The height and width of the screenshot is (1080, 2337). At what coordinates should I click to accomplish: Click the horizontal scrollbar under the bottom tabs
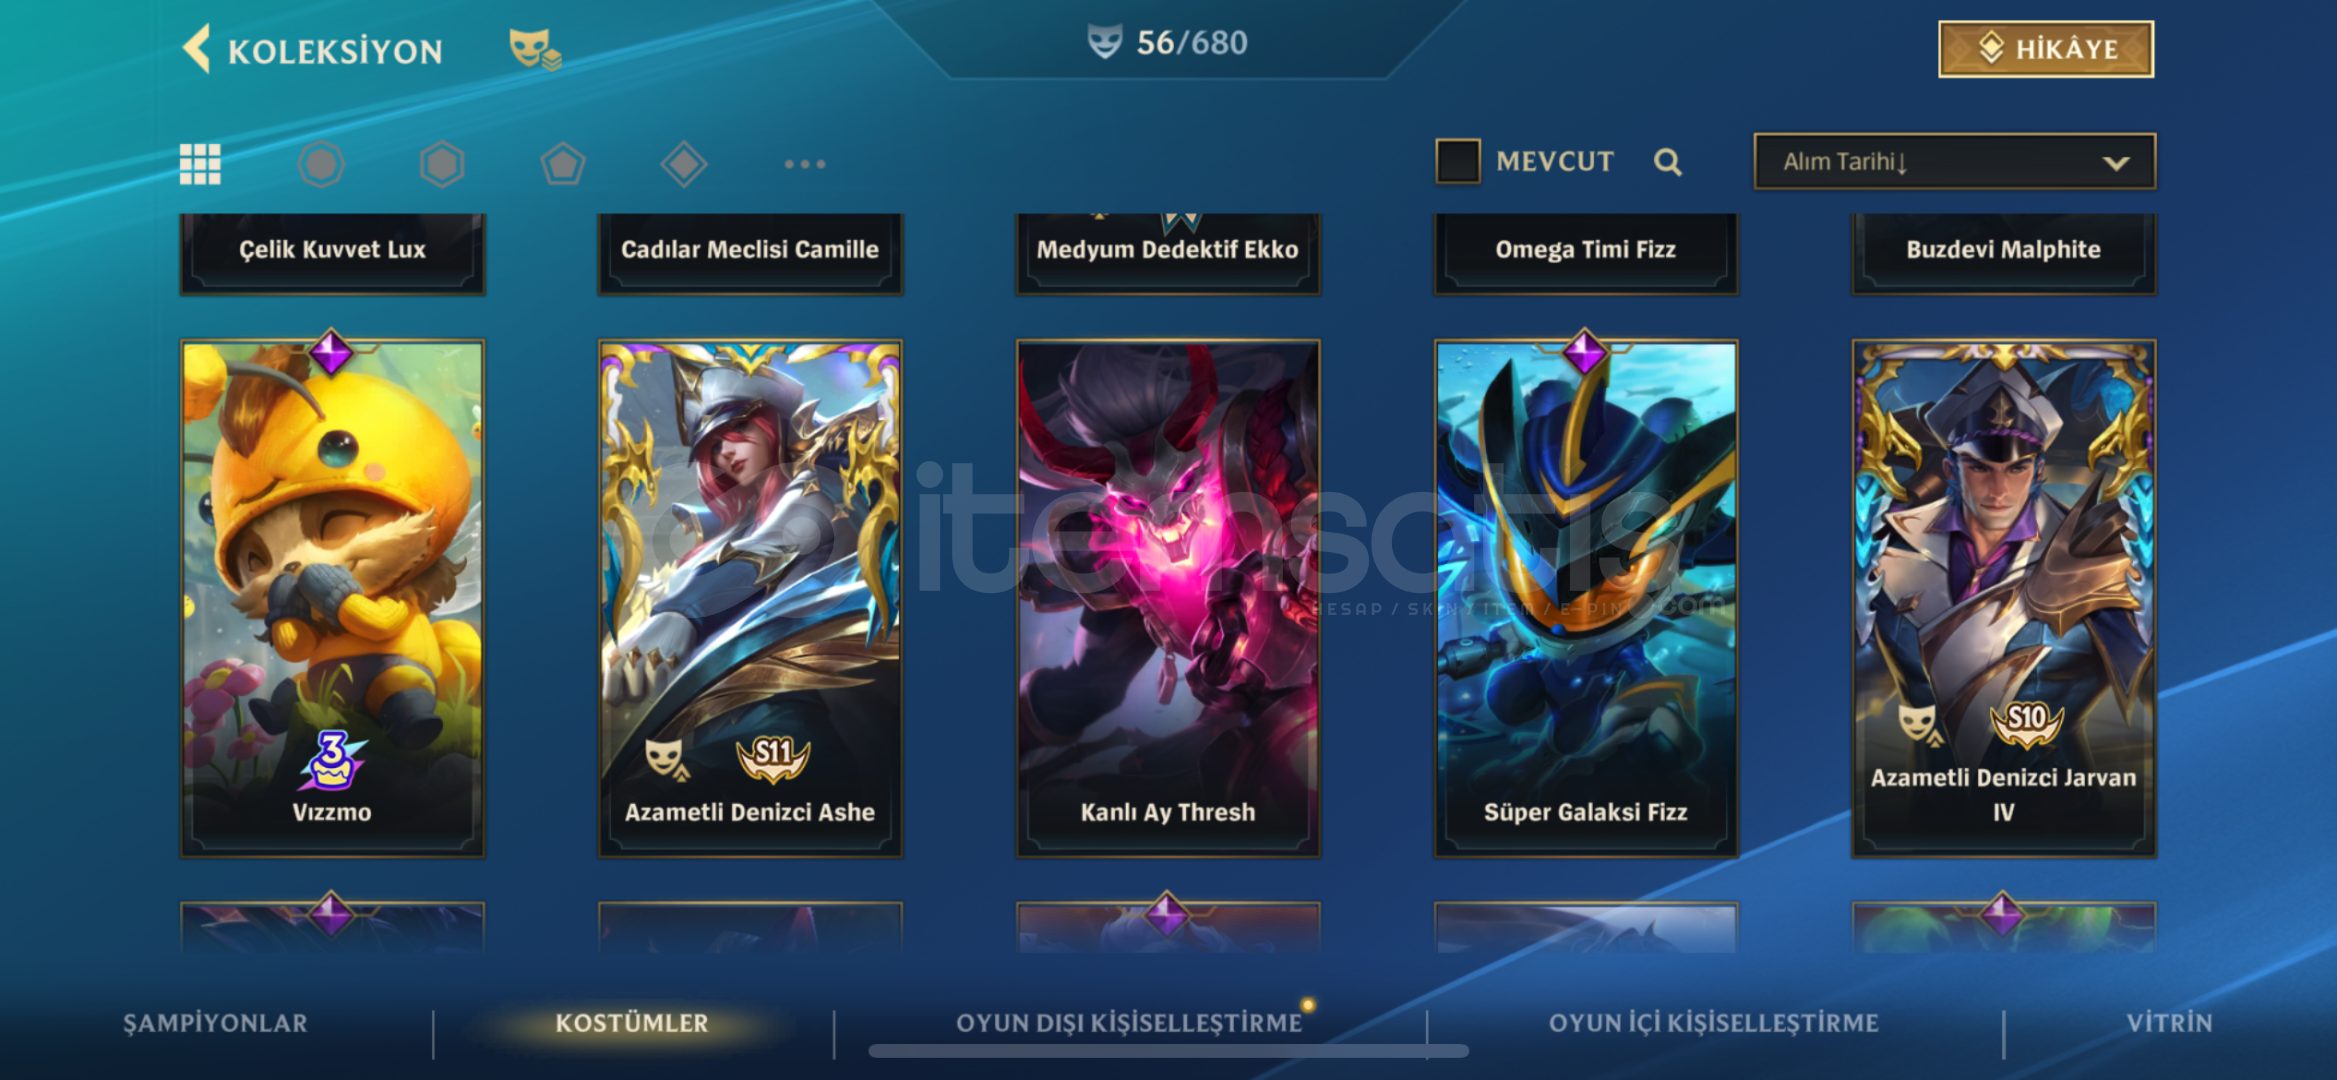tap(1168, 1051)
